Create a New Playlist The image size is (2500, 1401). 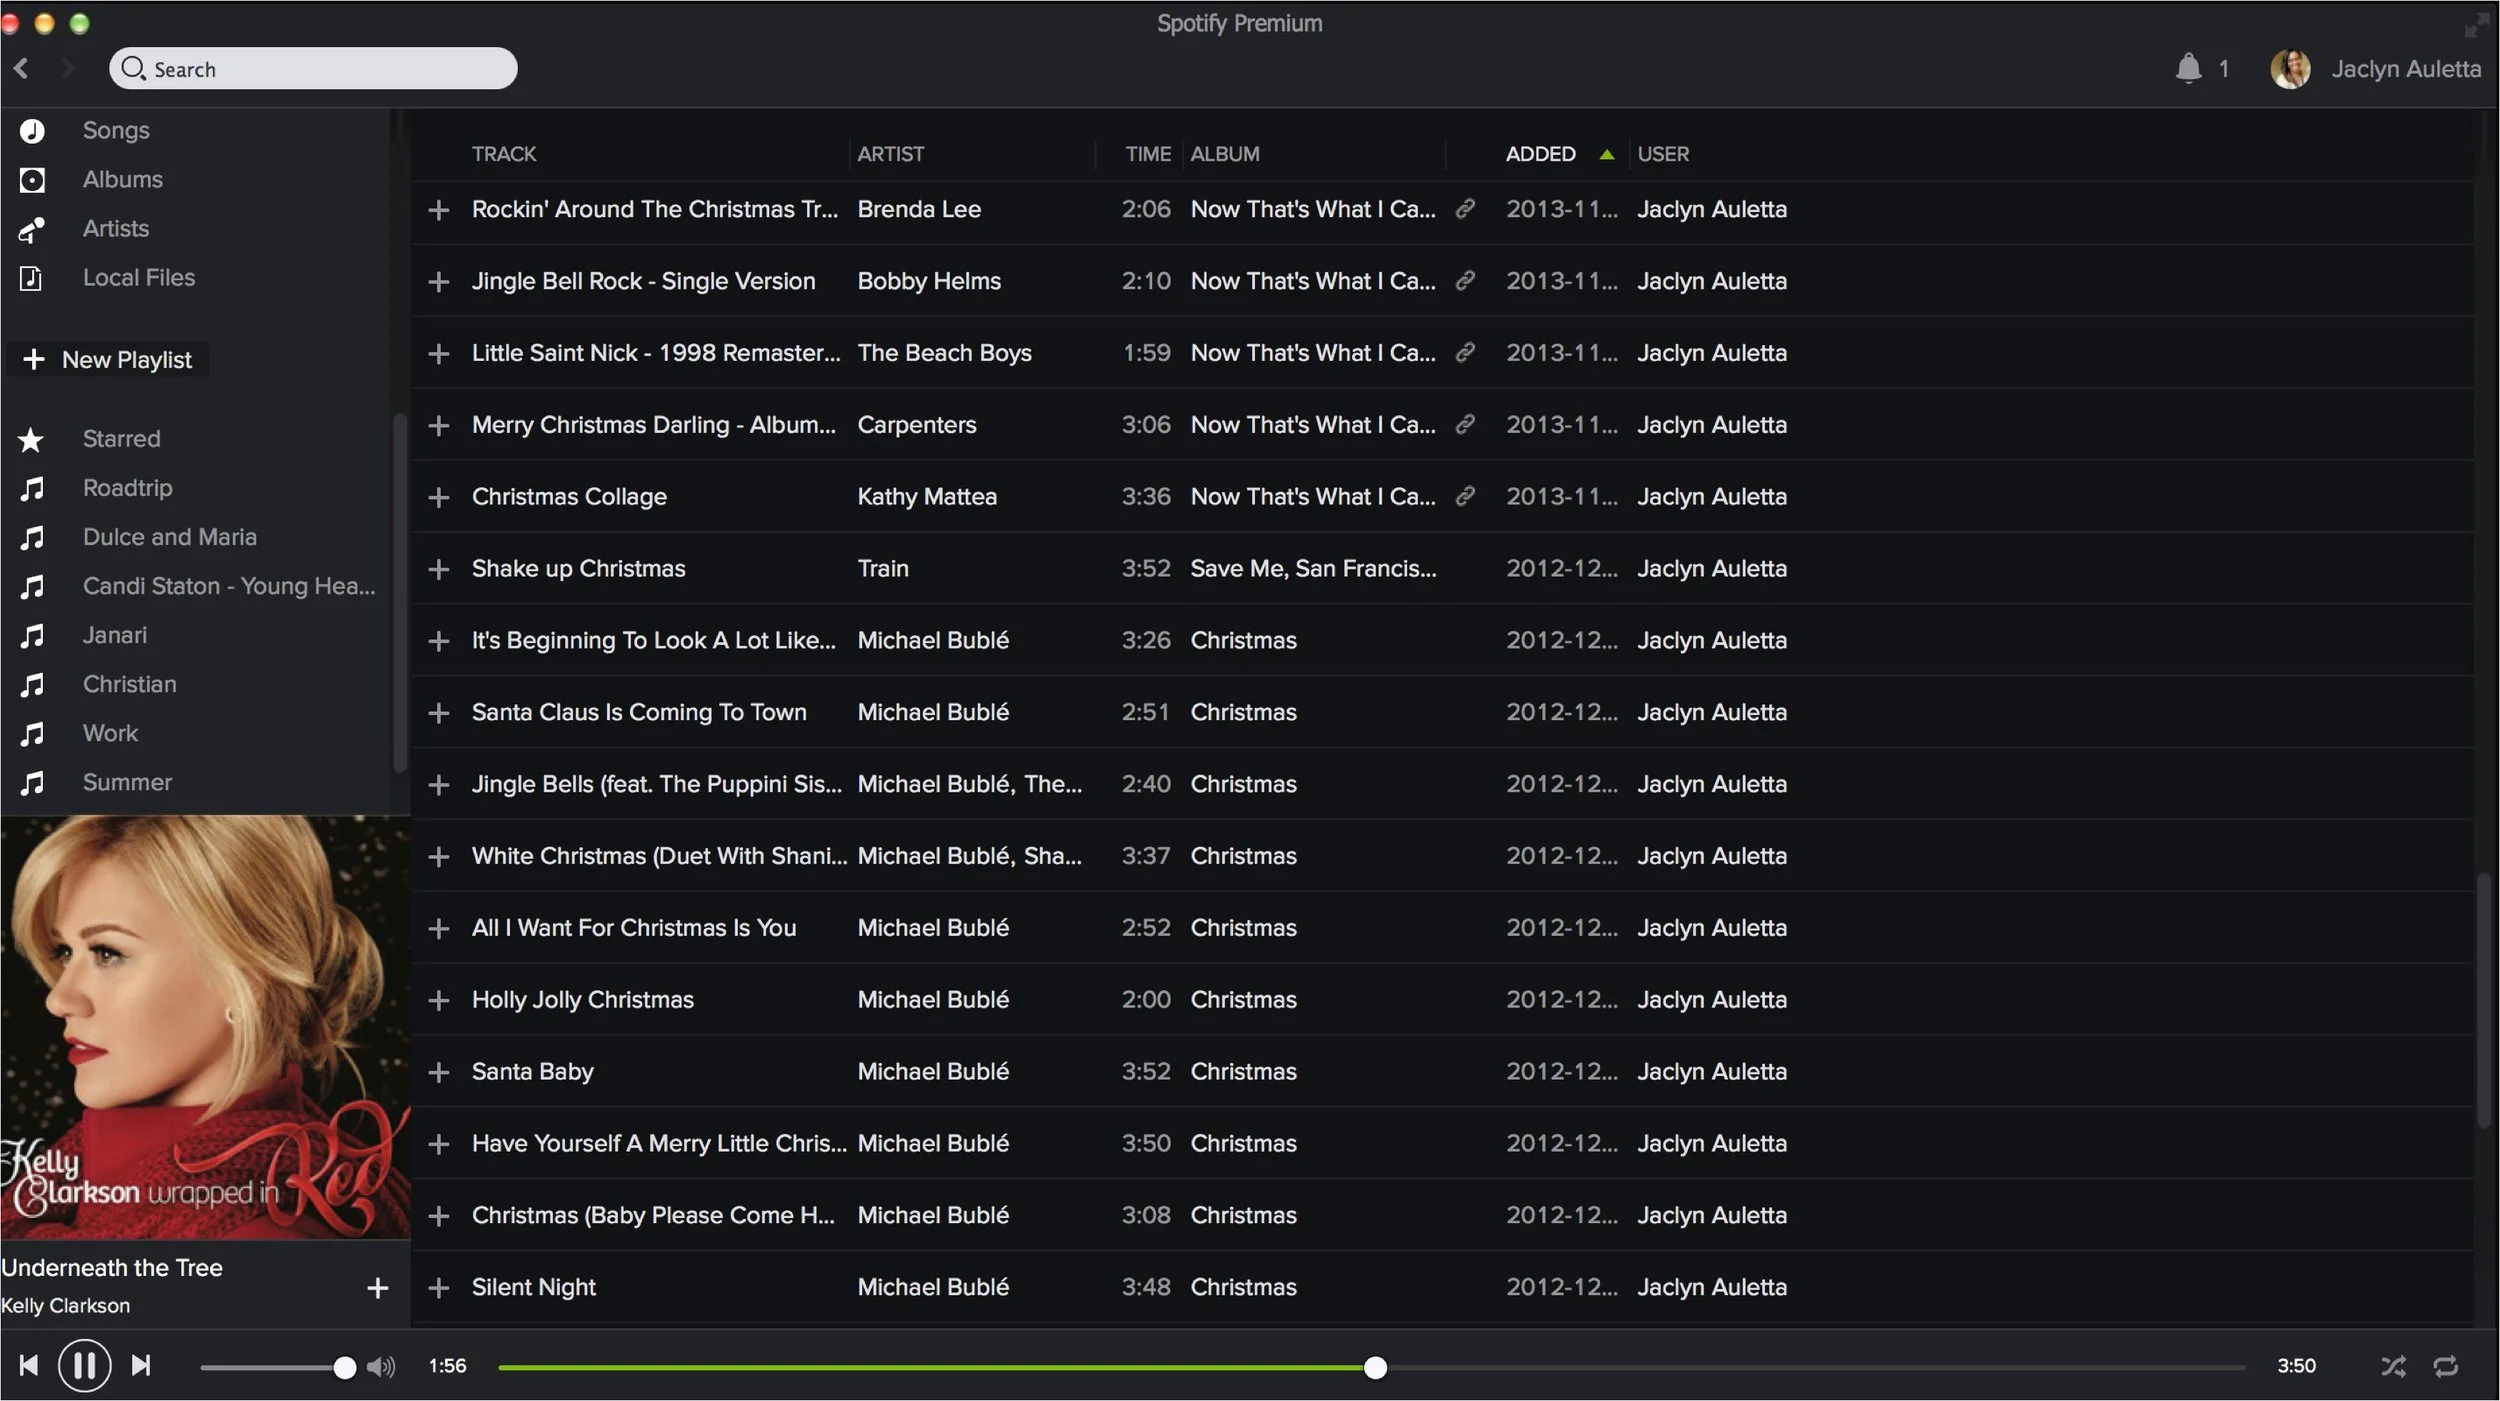click(x=108, y=360)
